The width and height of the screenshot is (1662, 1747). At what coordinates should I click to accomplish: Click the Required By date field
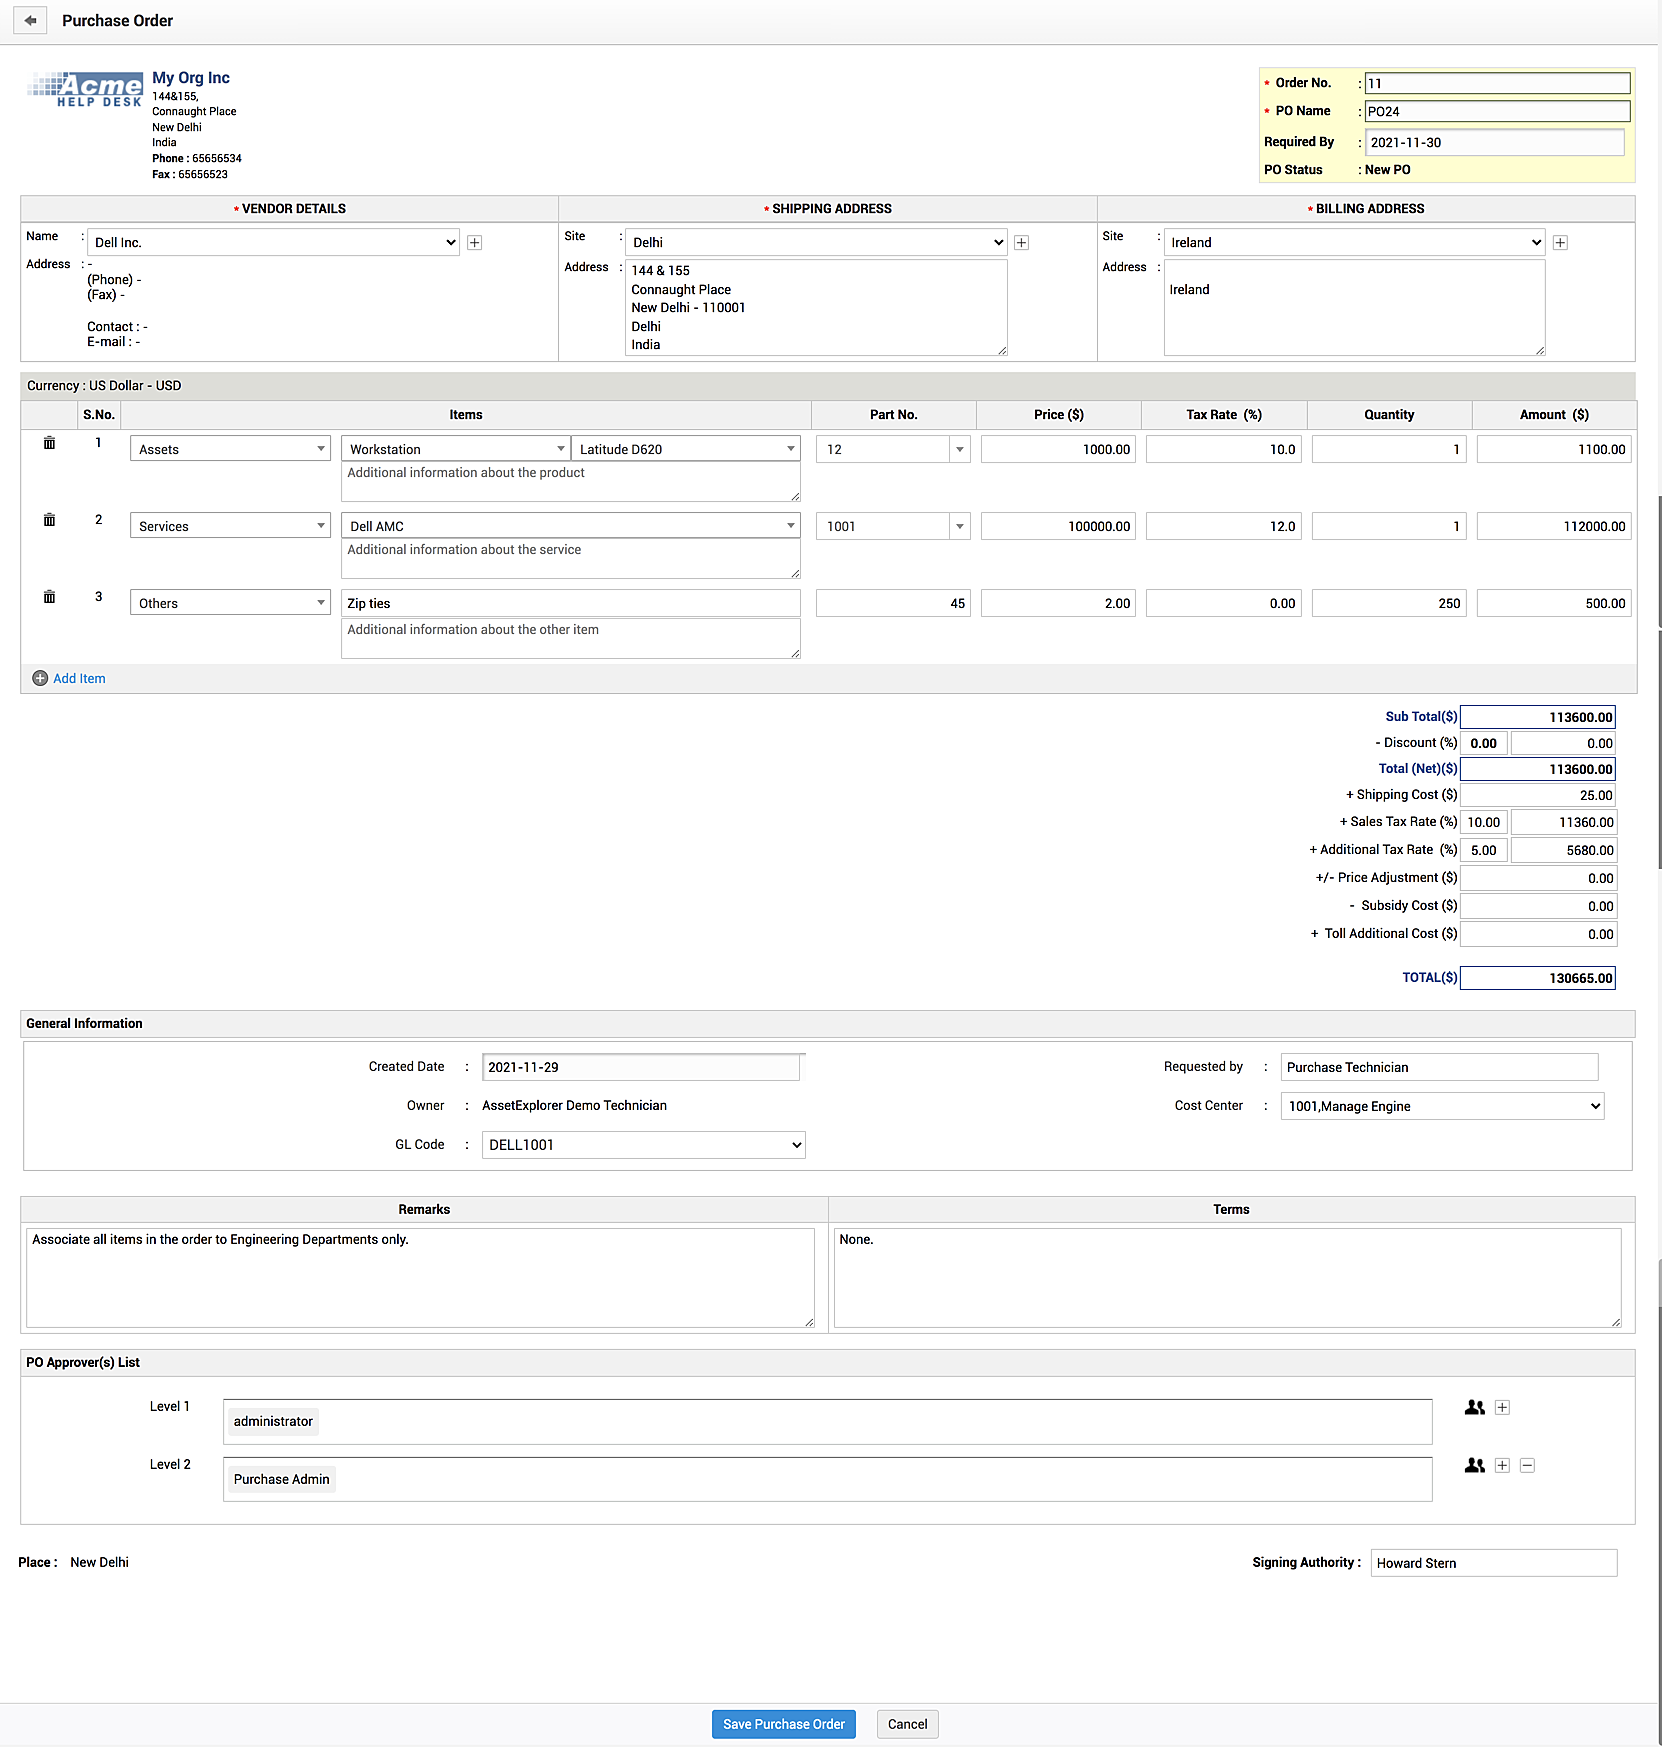click(x=1494, y=142)
